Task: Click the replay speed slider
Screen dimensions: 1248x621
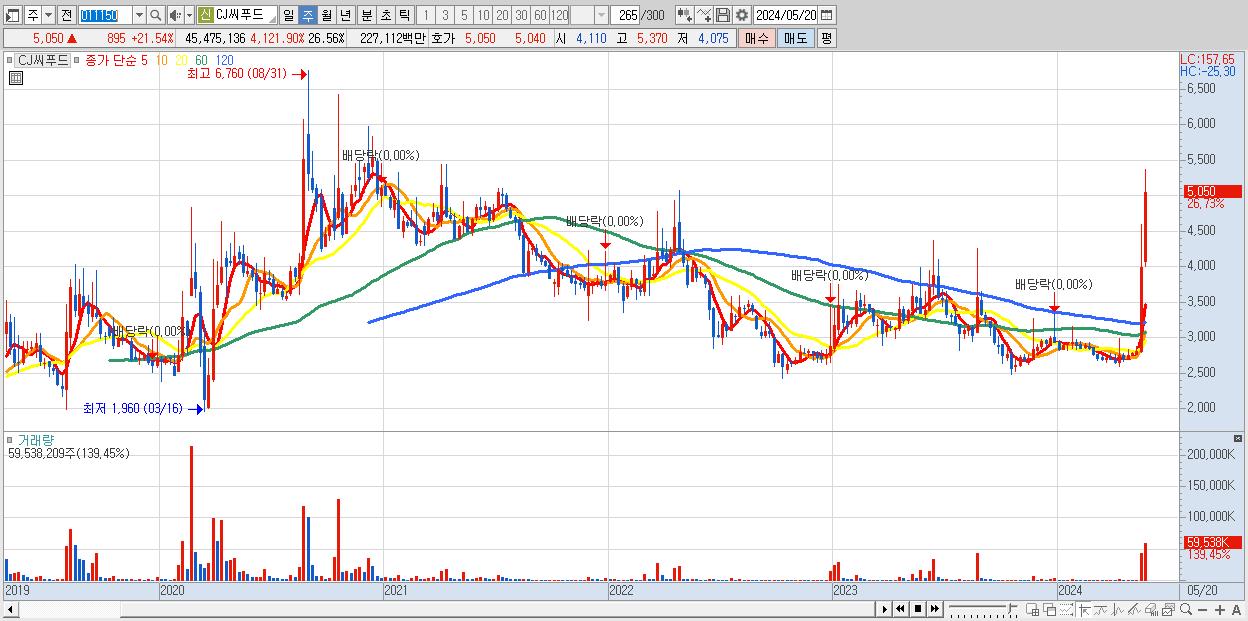Action: point(982,609)
